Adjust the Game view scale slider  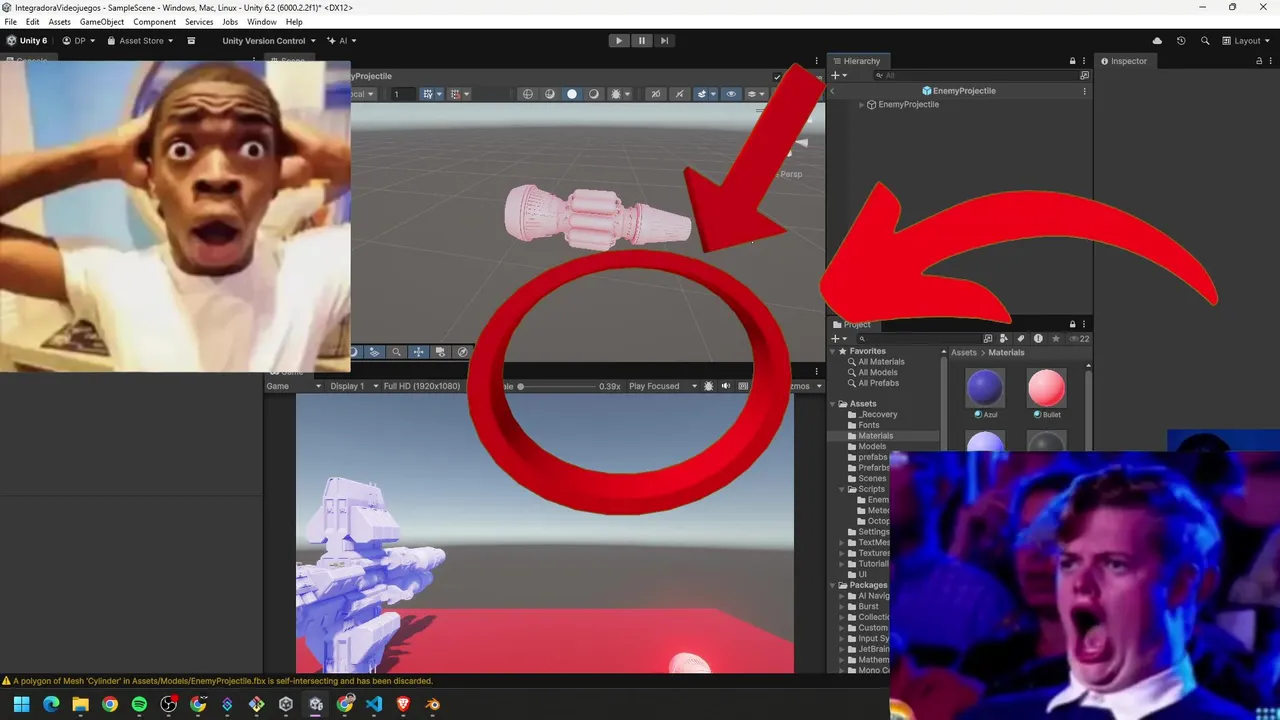tap(556, 386)
